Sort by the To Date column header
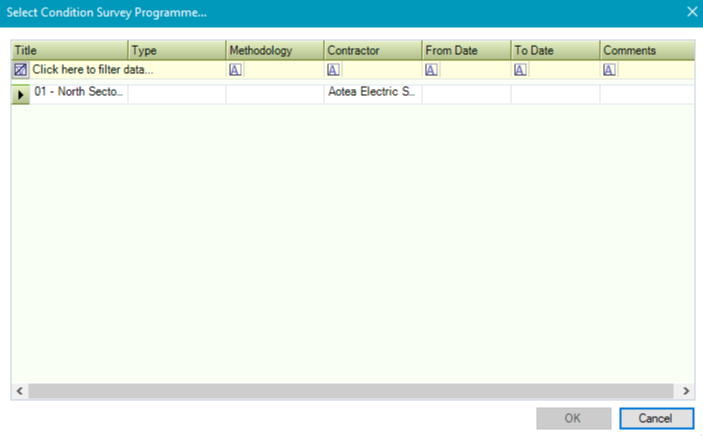Screen dimensions: 703x436 554,50
